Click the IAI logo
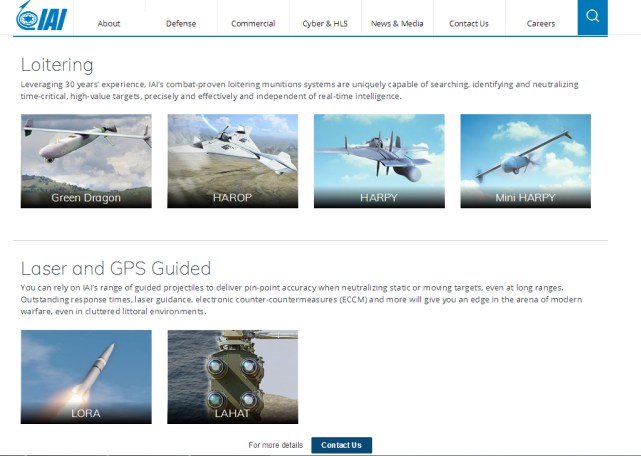Viewport: 641px width, 456px height. tap(38, 19)
